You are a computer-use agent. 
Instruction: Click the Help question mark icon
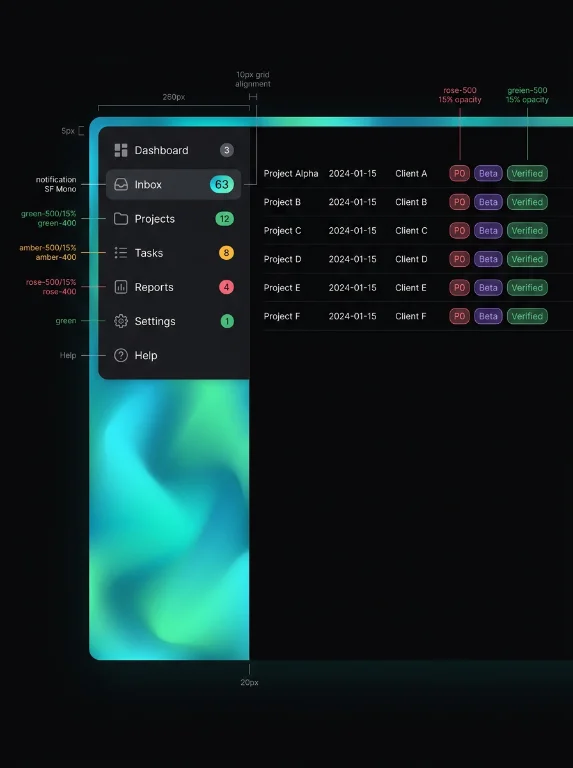[x=121, y=356]
